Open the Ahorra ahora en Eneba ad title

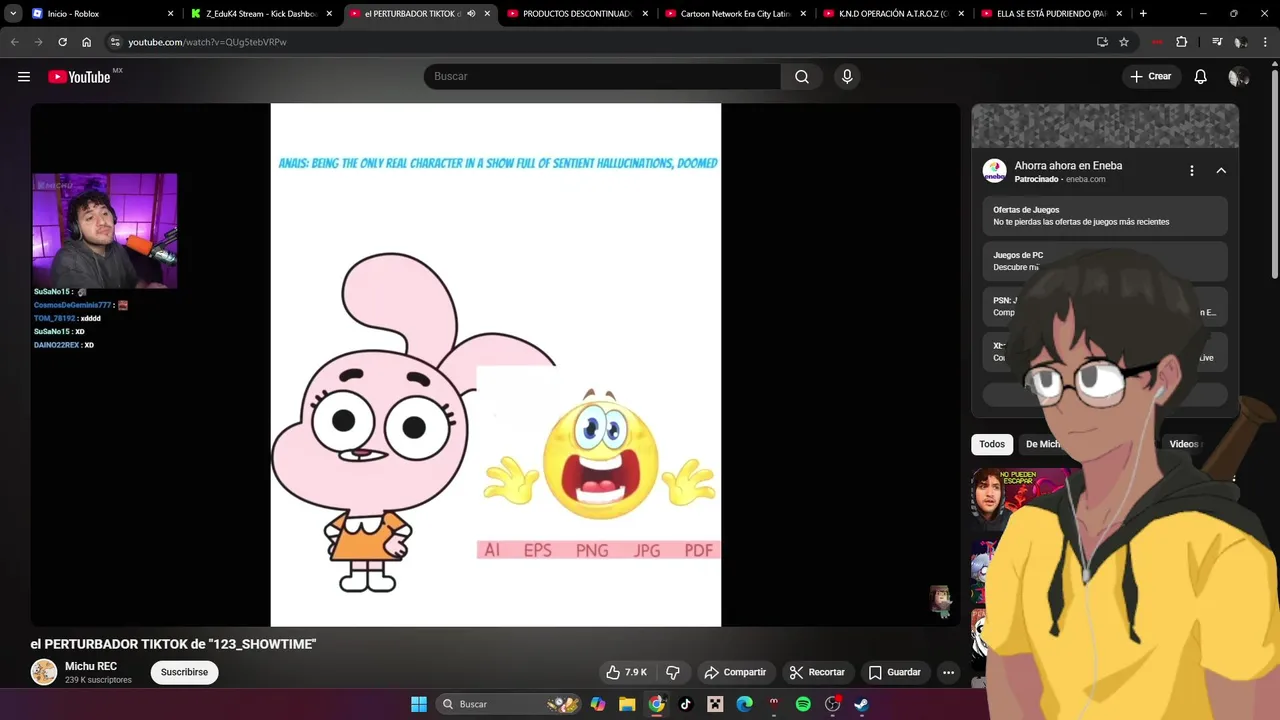pos(1068,166)
